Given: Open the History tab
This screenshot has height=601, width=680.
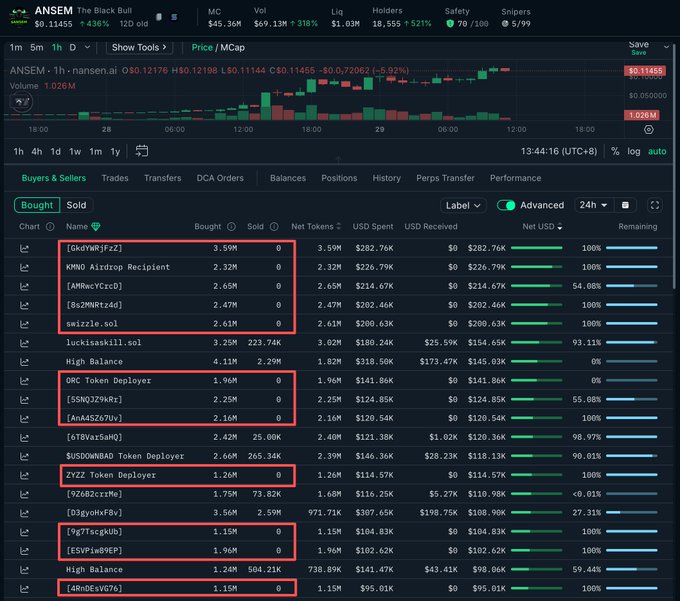Looking at the screenshot, I should pyautogui.click(x=386, y=178).
